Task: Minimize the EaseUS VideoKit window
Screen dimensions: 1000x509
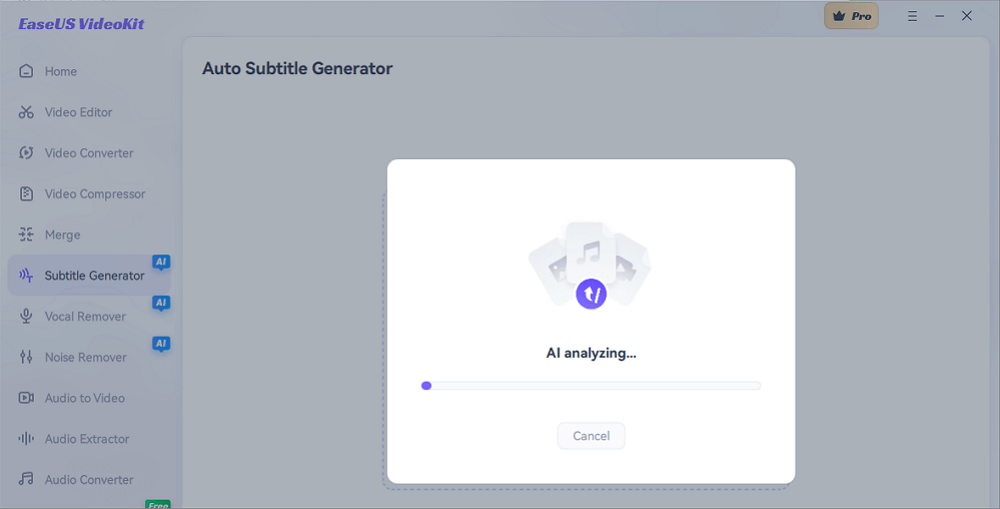Action: 940,16
